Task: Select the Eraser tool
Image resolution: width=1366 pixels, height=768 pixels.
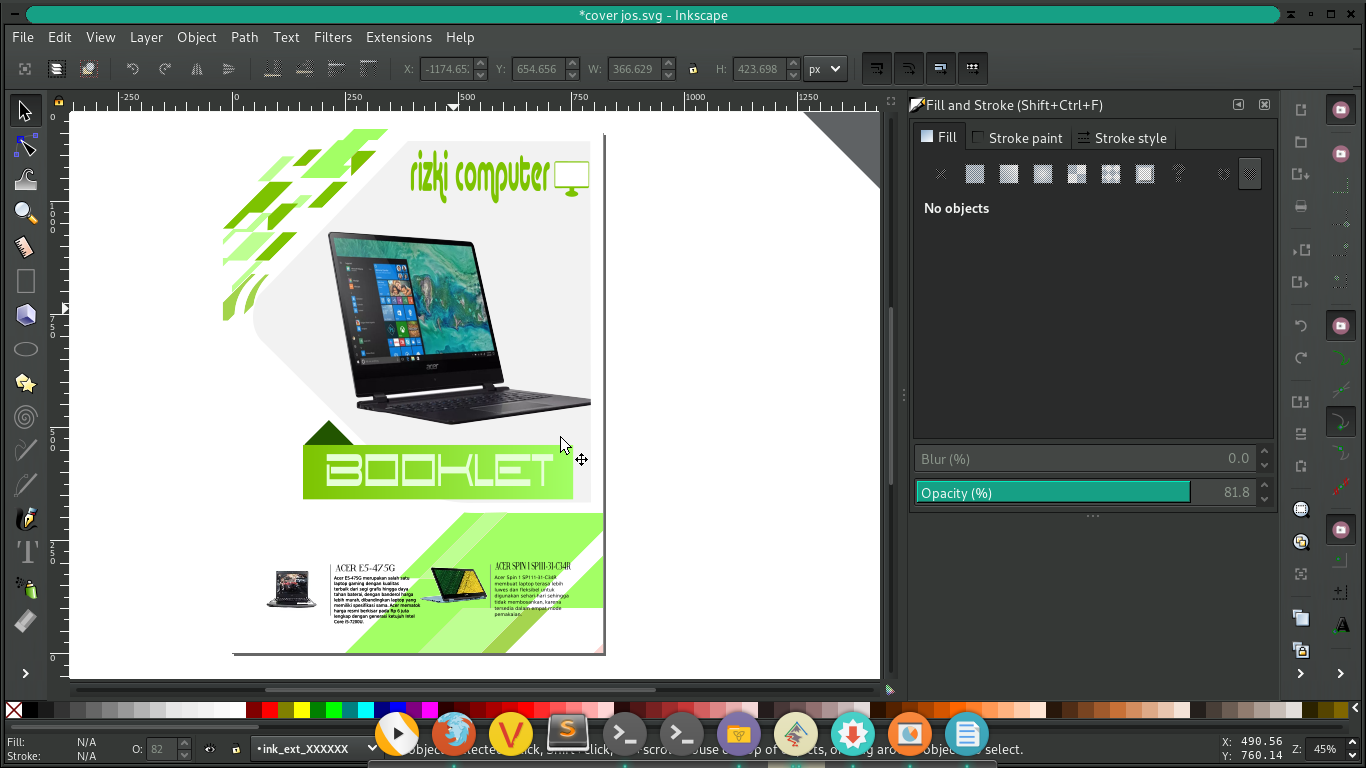Action: click(x=26, y=621)
